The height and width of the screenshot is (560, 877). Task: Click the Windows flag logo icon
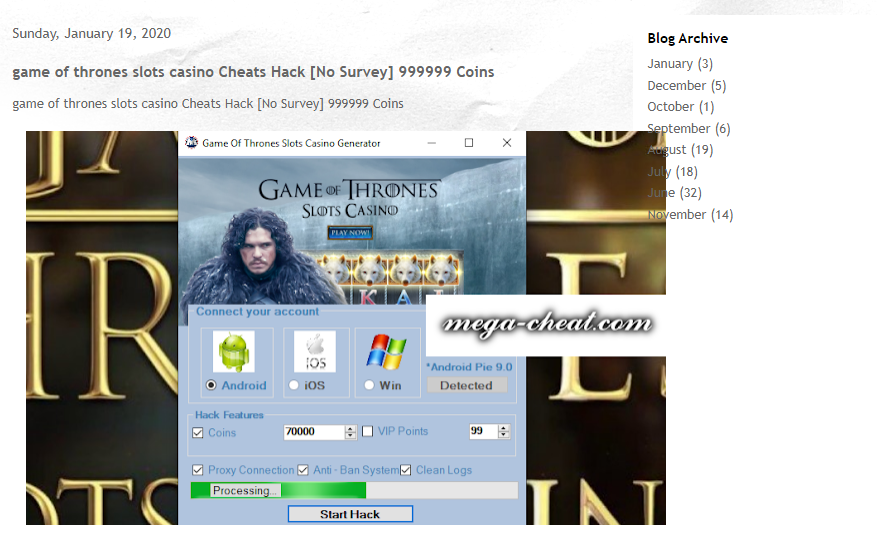pos(386,351)
